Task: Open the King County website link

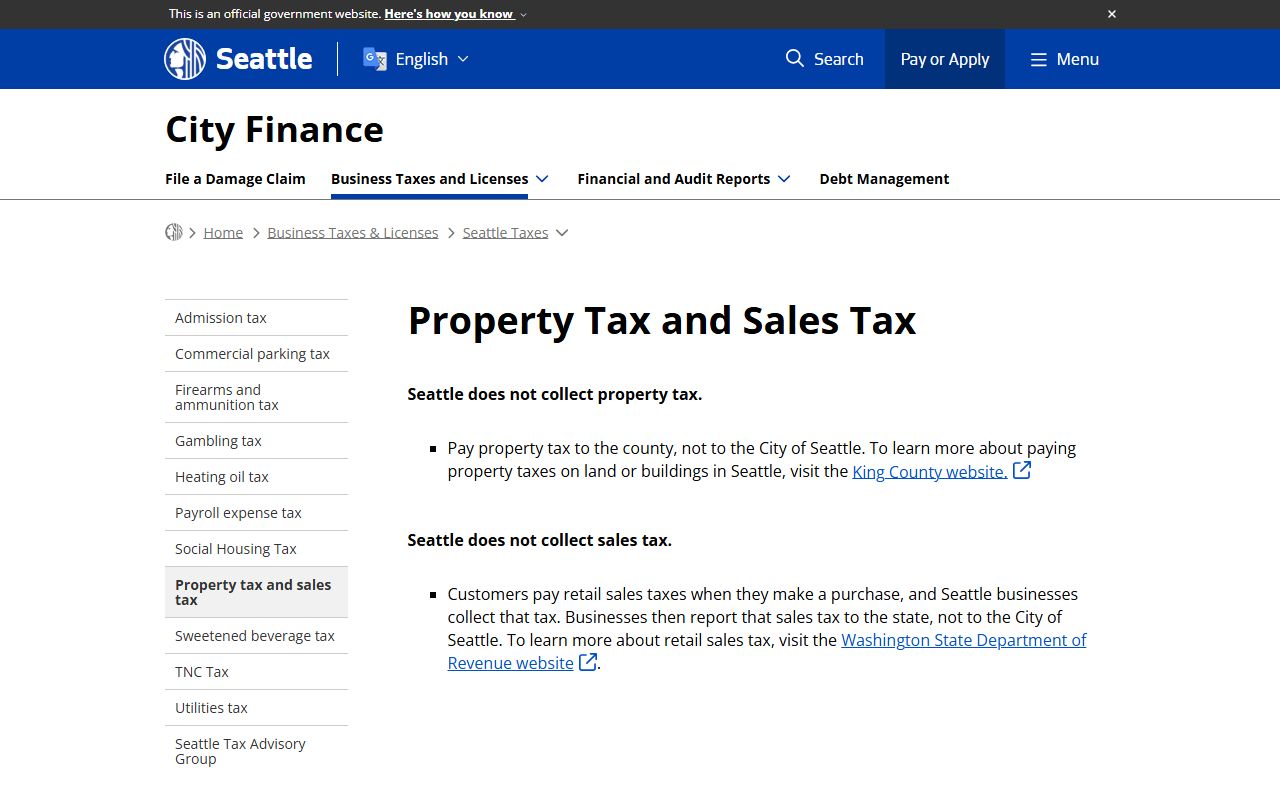Action: click(930, 471)
